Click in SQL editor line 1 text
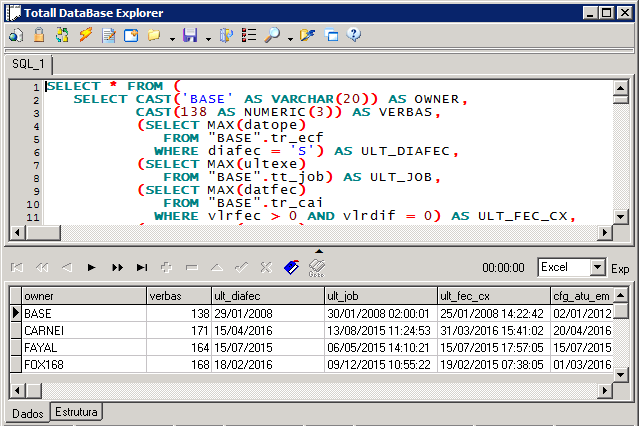 (x=112, y=86)
